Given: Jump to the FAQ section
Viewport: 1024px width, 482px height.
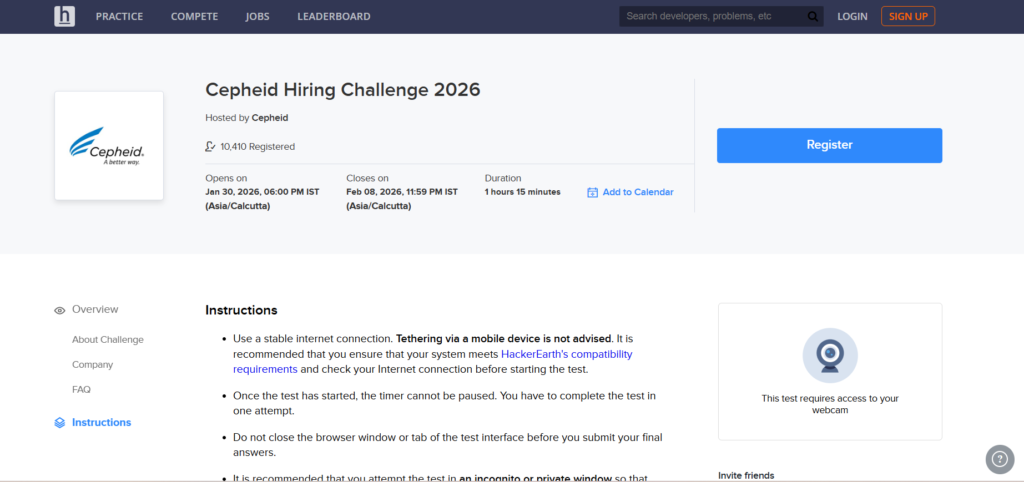Looking at the screenshot, I should [81, 390].
